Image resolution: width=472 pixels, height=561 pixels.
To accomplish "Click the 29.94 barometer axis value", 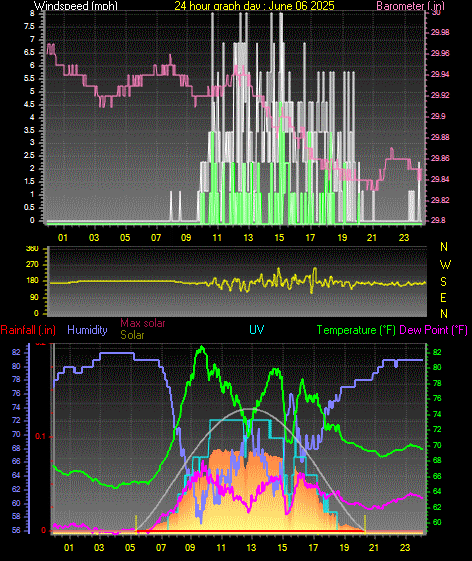I will point(440,74).
